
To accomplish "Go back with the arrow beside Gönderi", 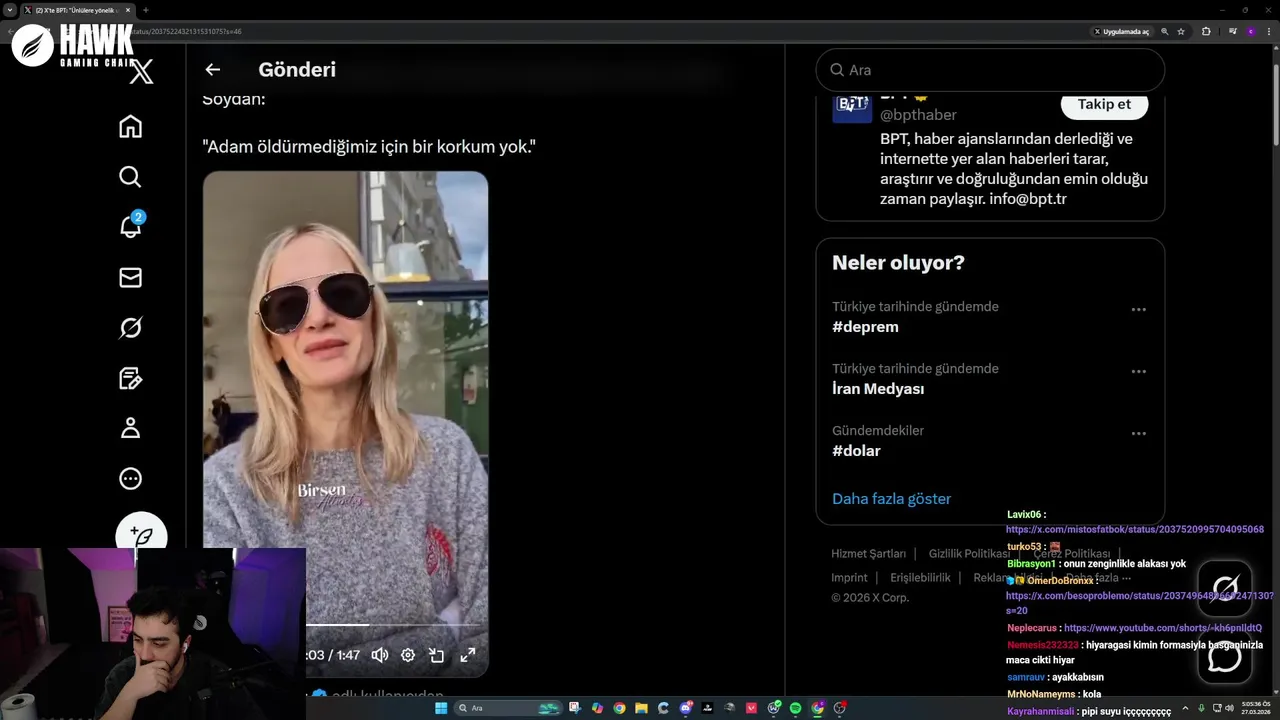I will coord(212,69).
